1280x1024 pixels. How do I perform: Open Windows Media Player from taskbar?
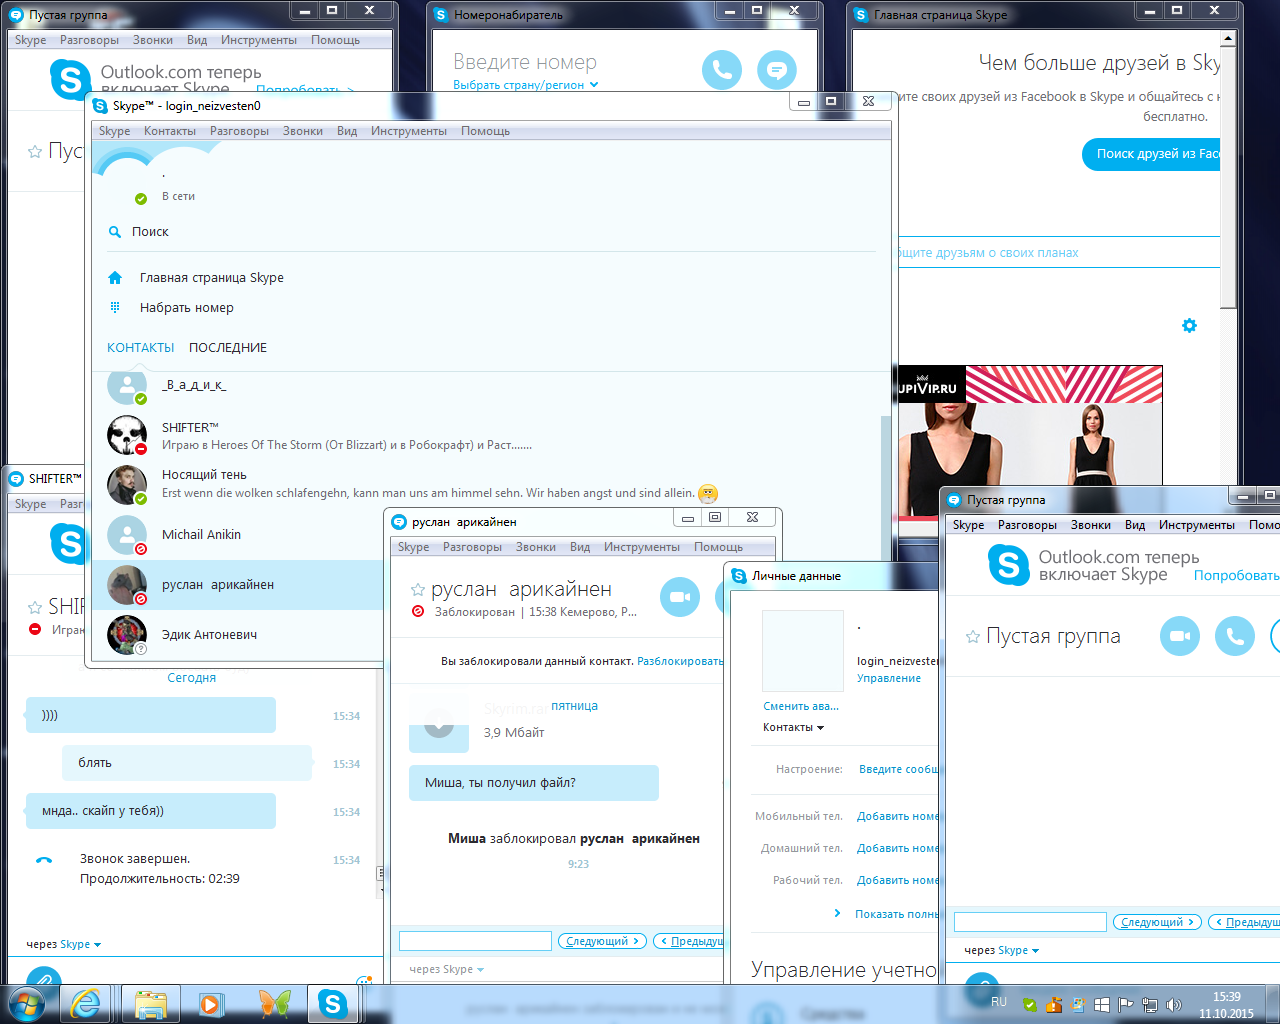(x=211, y=1004)
